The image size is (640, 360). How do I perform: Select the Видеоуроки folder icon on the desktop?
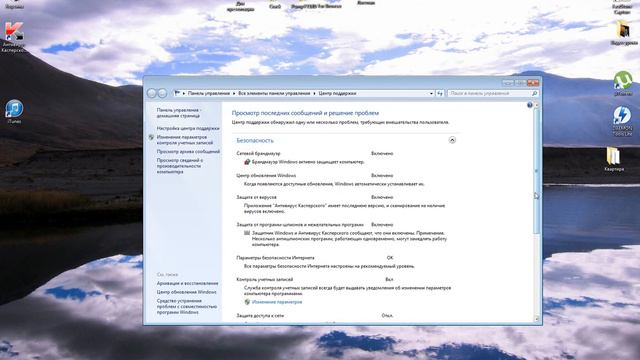(x=624, y=33)
